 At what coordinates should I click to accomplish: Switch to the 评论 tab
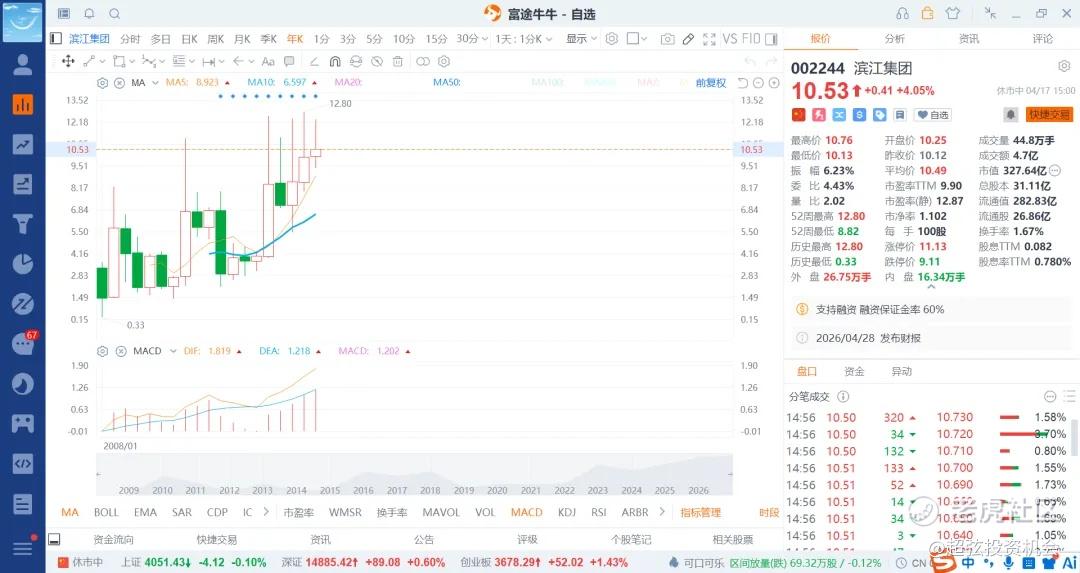[1043, 39]
